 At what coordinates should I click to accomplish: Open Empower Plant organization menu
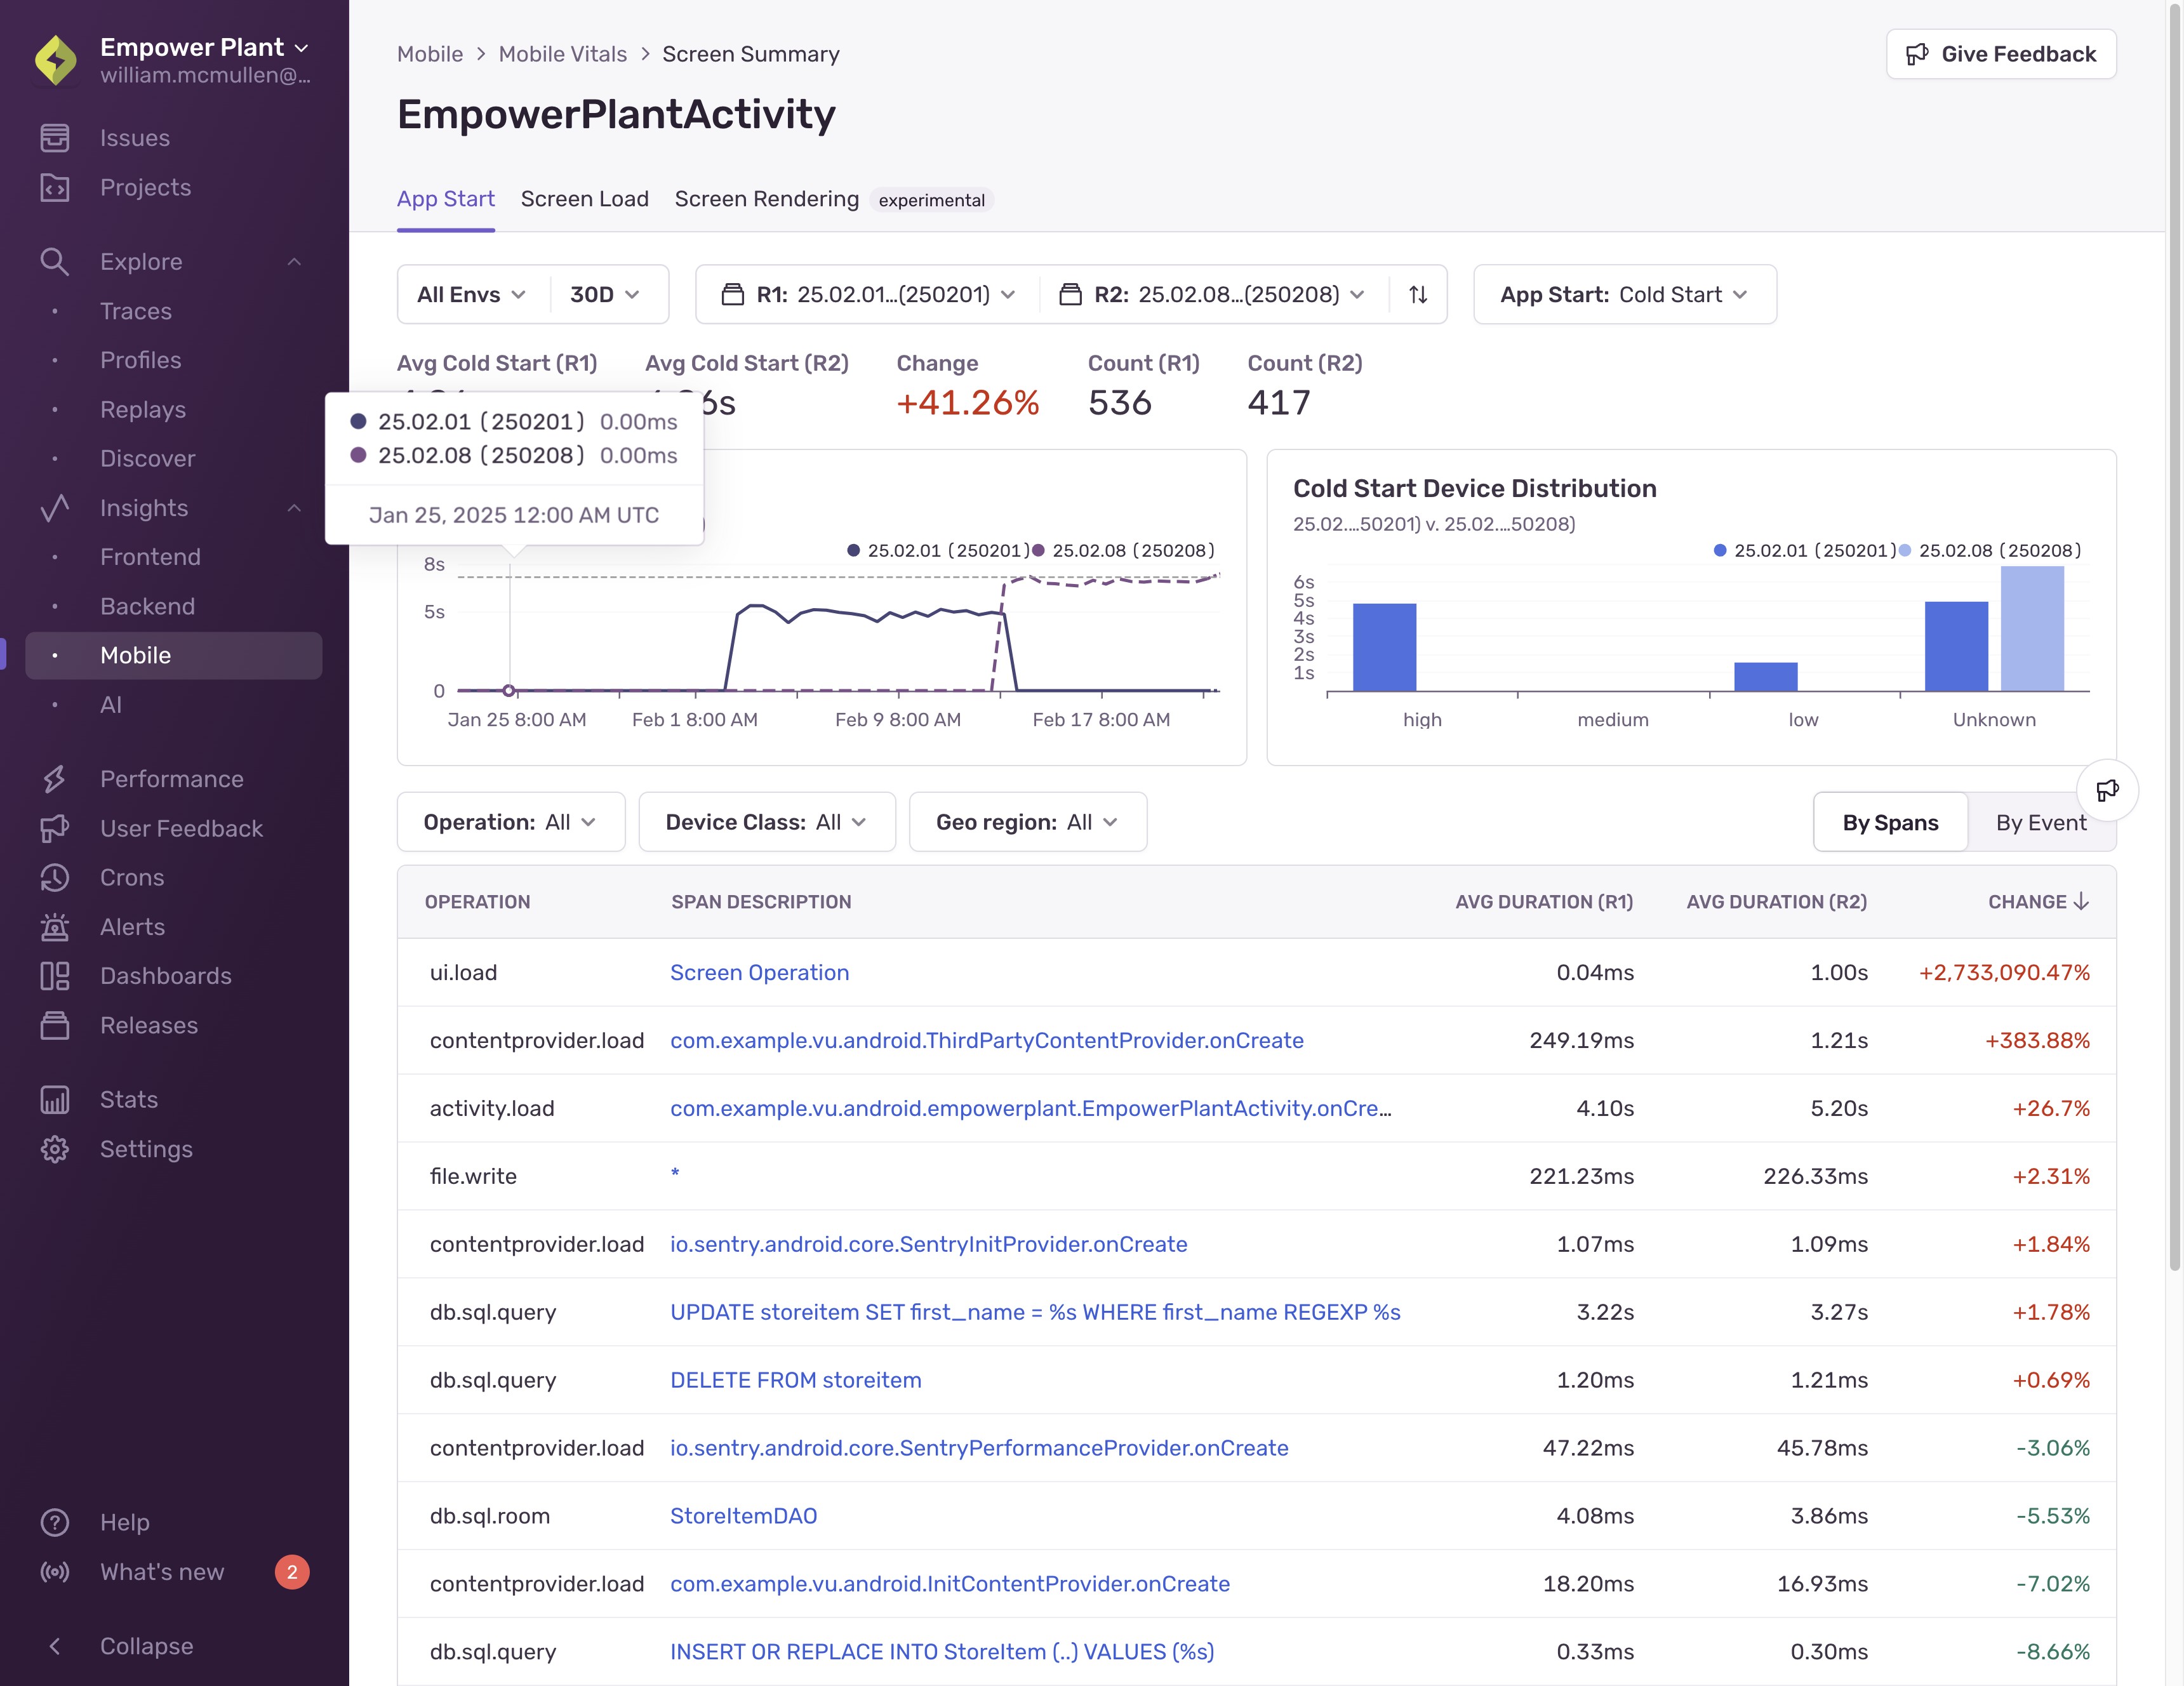pyautogui.click(x=205, y=60)
